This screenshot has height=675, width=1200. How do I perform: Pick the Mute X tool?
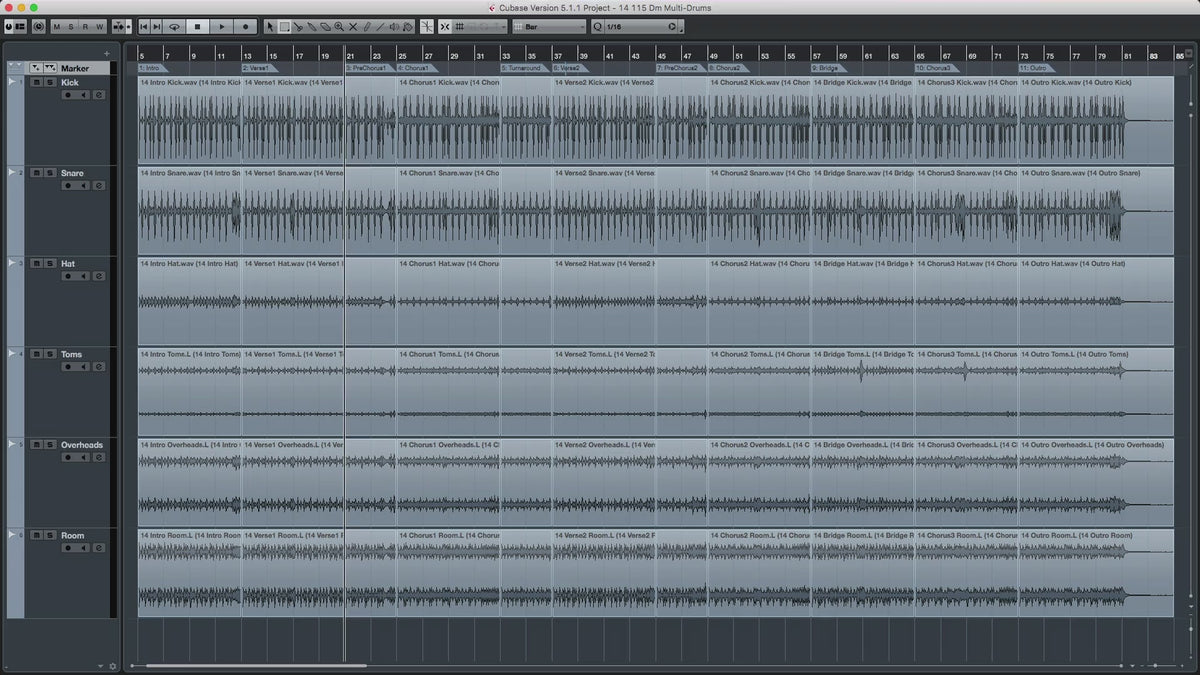pyautogui.click(x=353, y=27)
